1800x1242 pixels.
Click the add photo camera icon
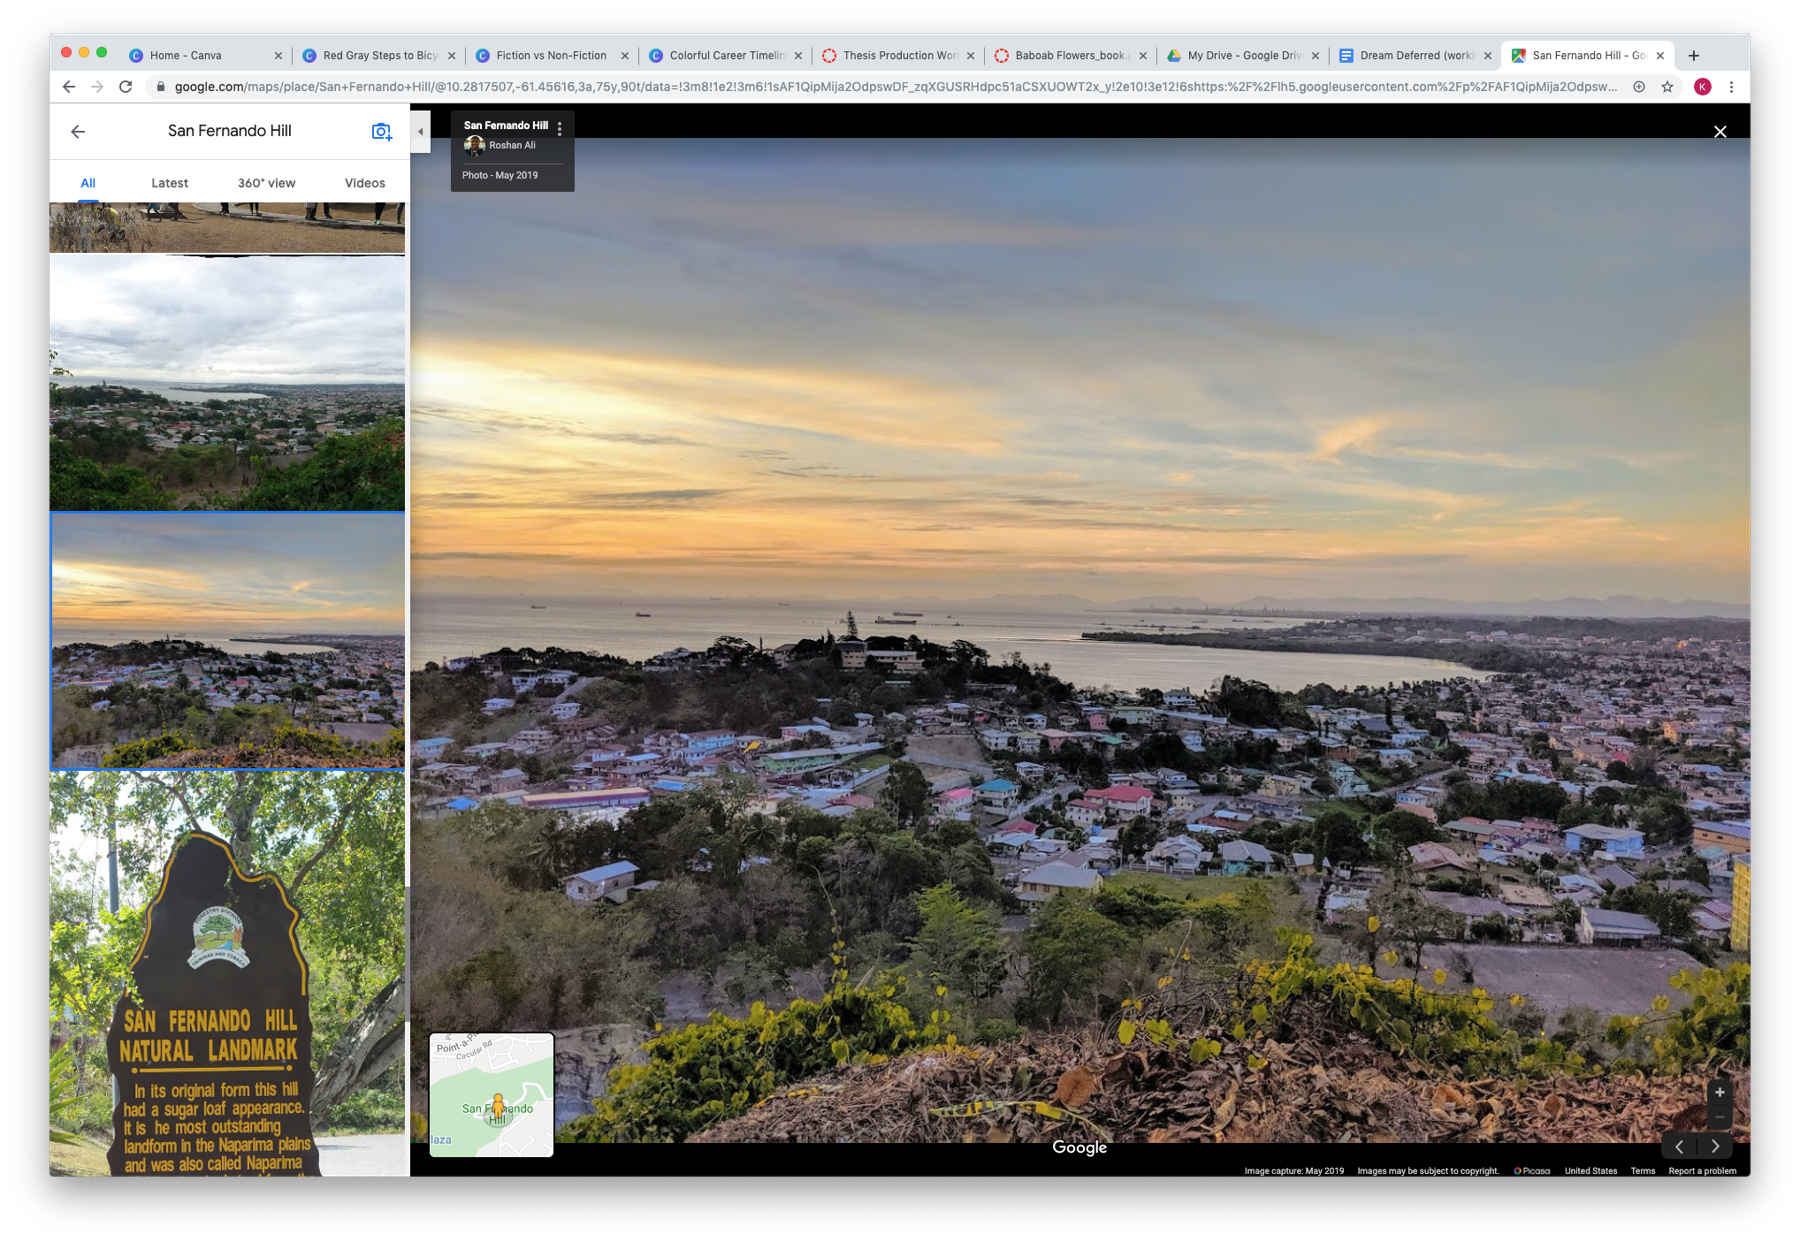click(x=381, y=131)
